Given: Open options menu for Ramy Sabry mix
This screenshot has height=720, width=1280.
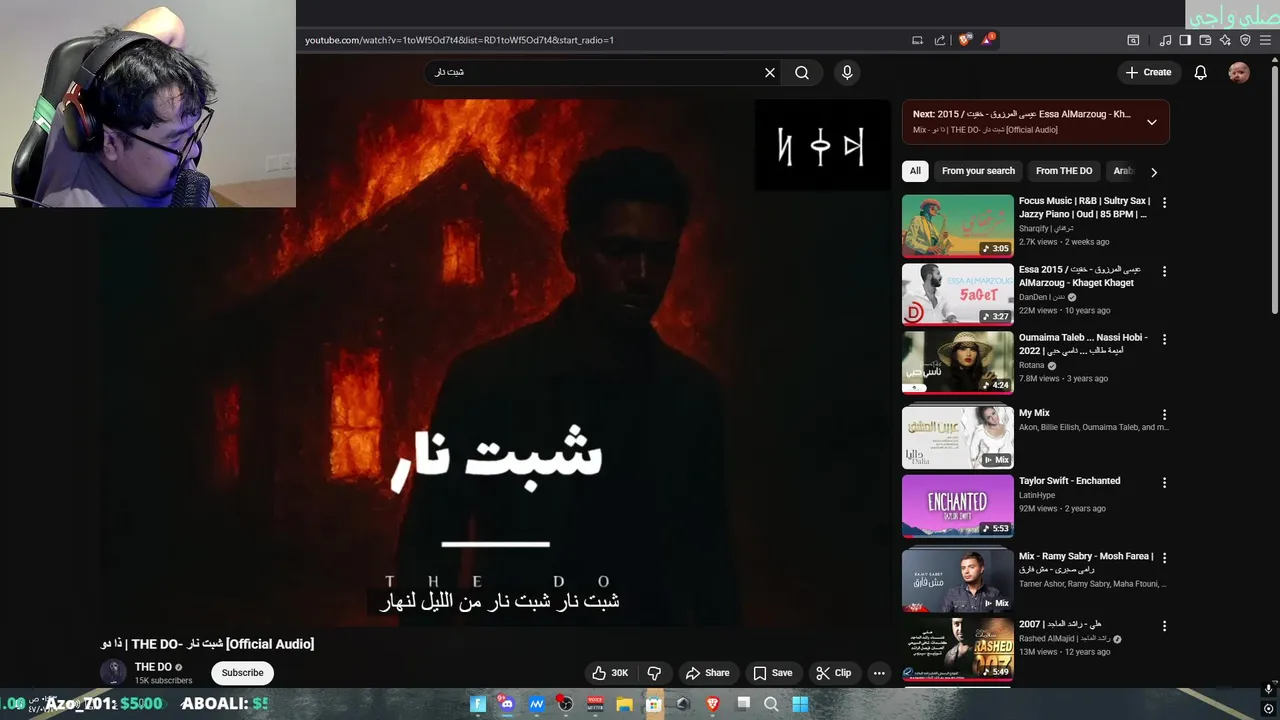Looking at the screenshot, I should click(1164, 557).
